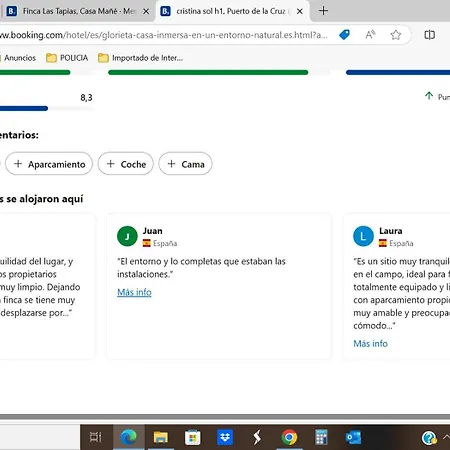Open Más info under Juan's review
This screenshot has width=450, height=450.
coord(134,292)
